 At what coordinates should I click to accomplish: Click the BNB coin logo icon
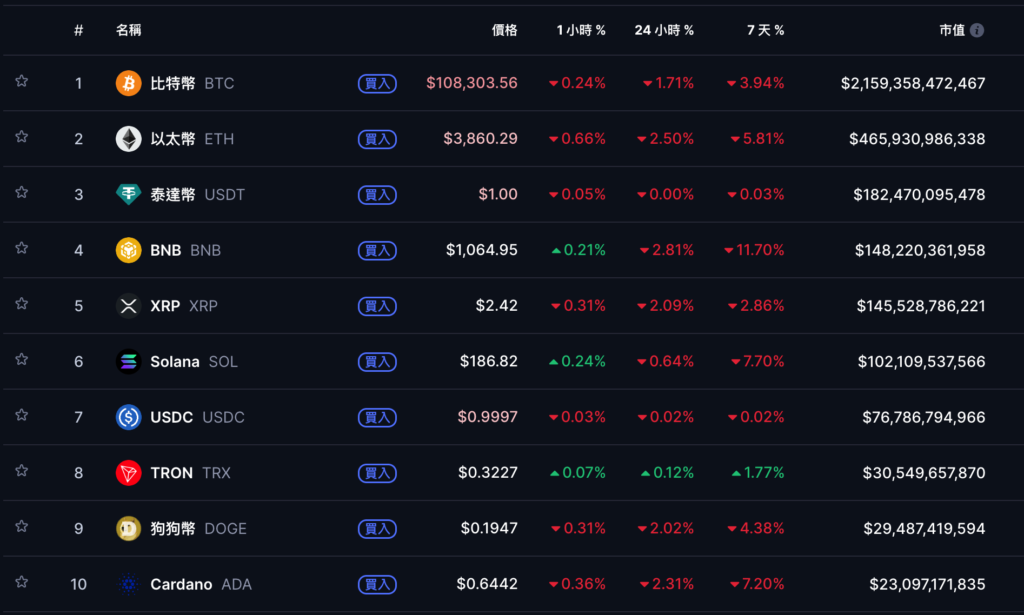pos(128,250)
